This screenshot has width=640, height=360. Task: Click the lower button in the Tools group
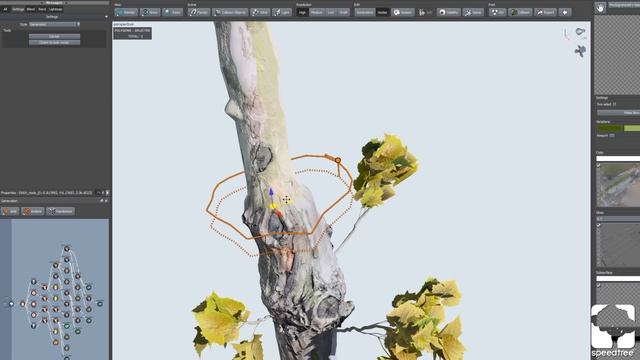click(x=54, y=42)
